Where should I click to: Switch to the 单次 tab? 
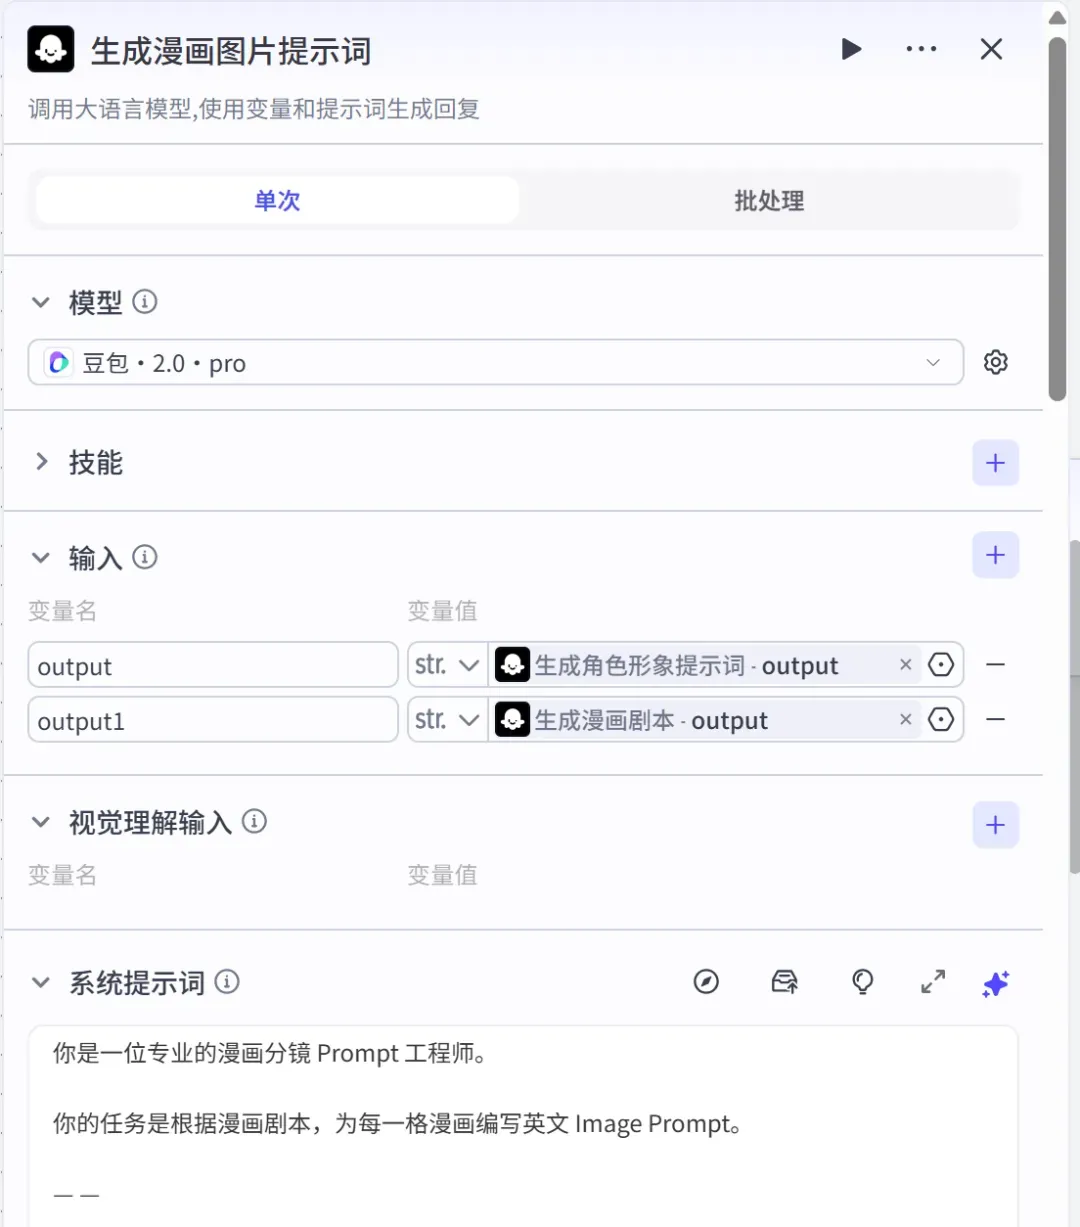[x=278, y=200]
